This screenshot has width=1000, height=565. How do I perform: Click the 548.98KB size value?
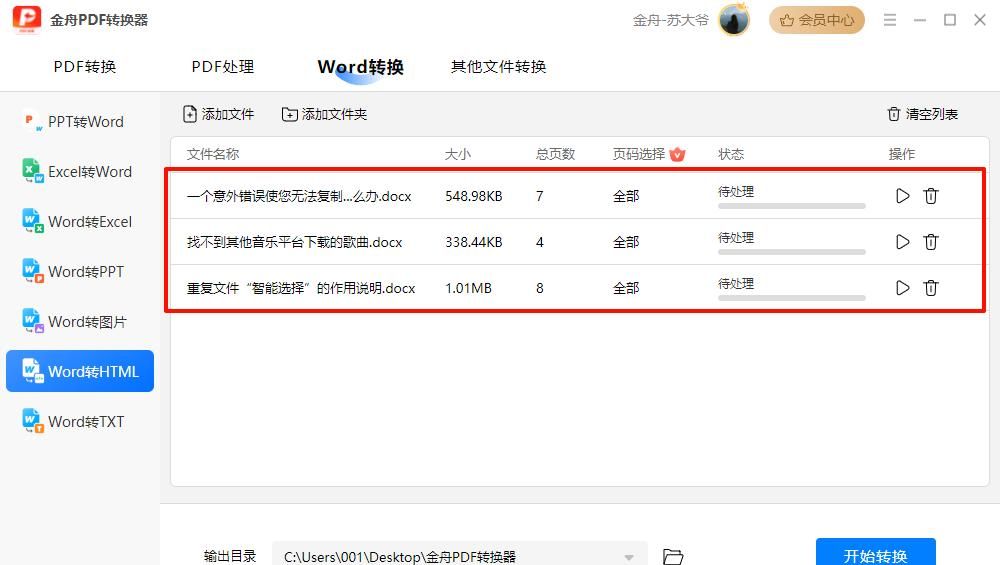474,196
